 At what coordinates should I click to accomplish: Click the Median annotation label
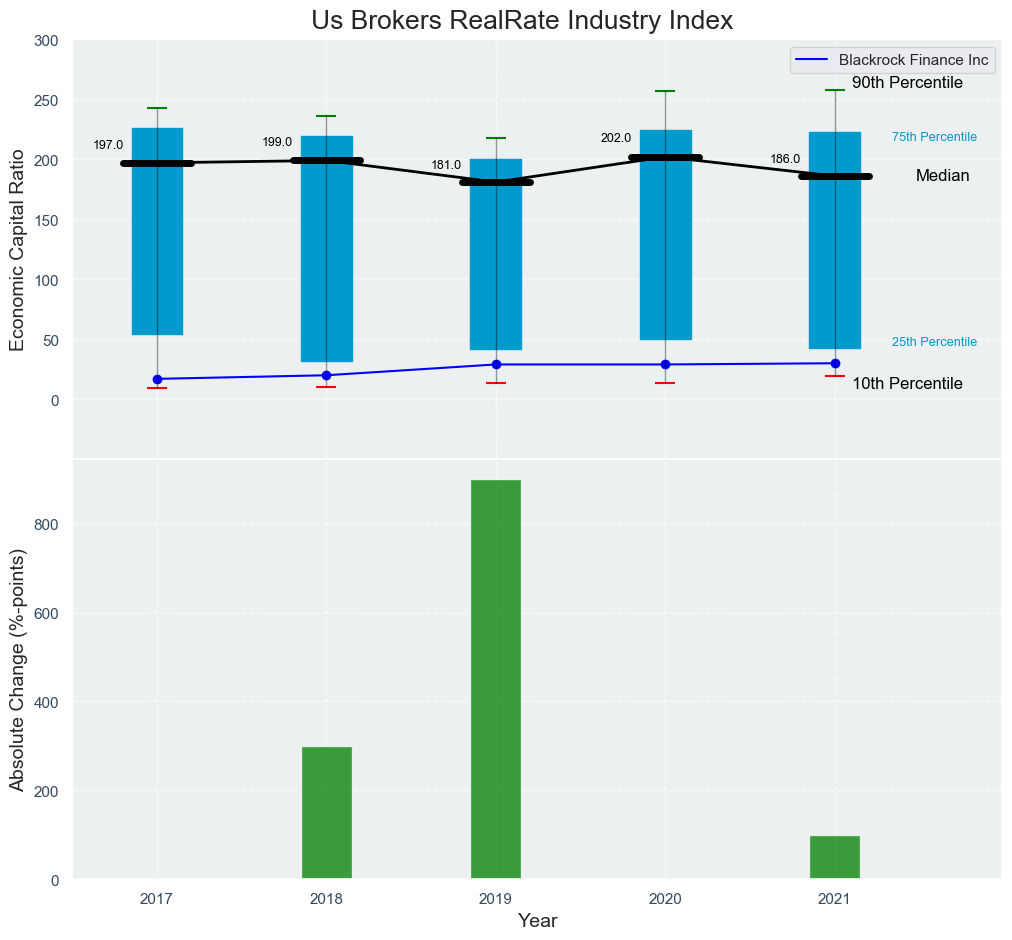[x=942, y=176]
